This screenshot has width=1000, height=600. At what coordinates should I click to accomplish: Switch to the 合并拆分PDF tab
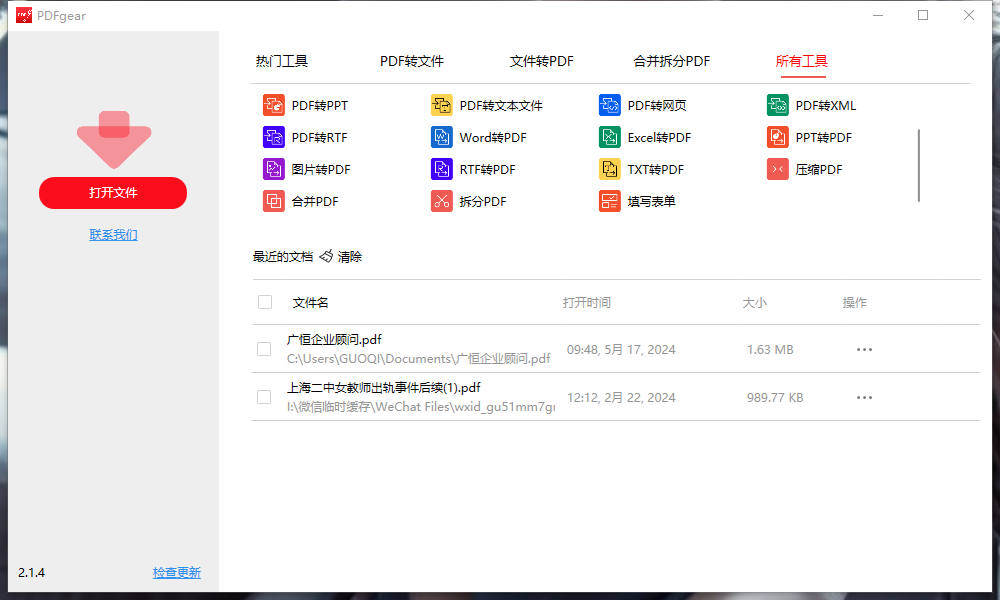pos(672,61)
